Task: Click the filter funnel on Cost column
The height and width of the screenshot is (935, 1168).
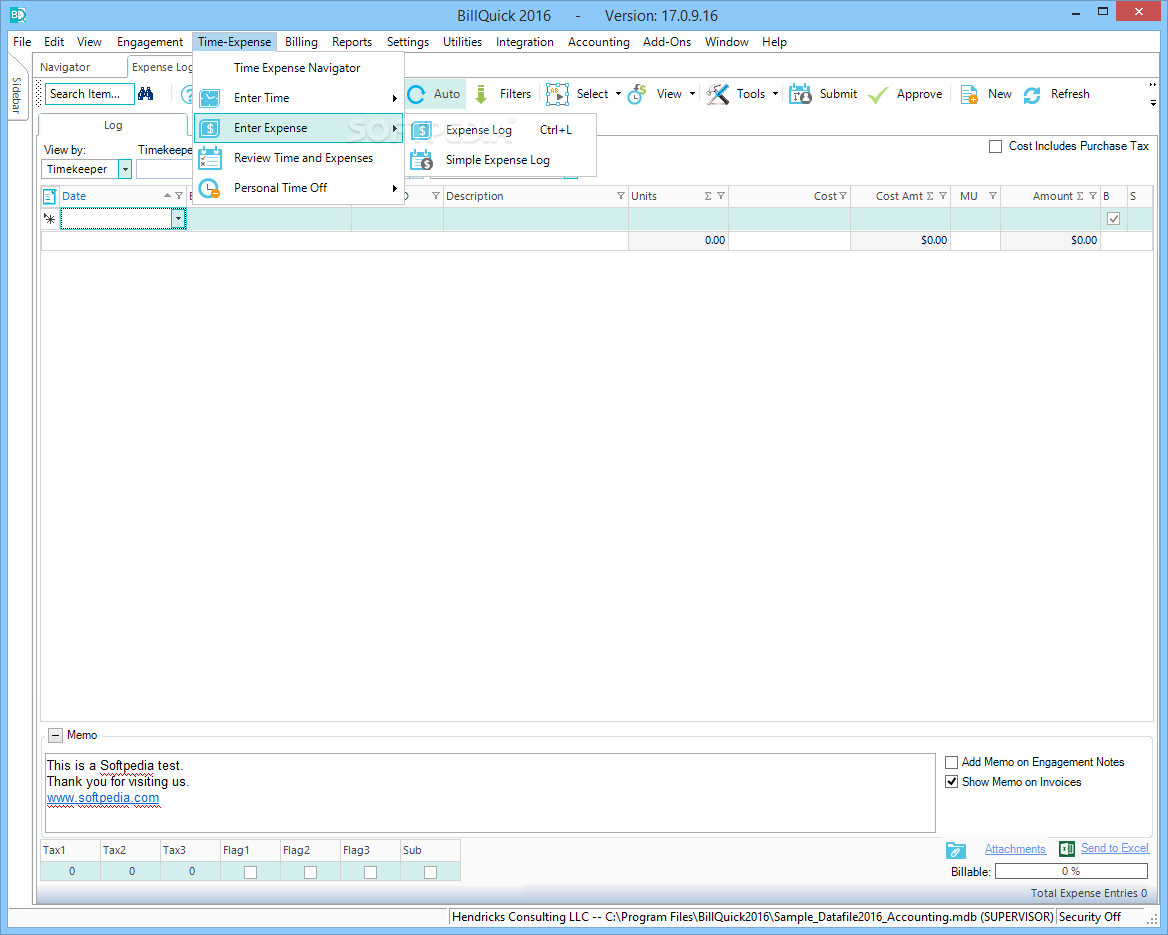Action: 842,196
